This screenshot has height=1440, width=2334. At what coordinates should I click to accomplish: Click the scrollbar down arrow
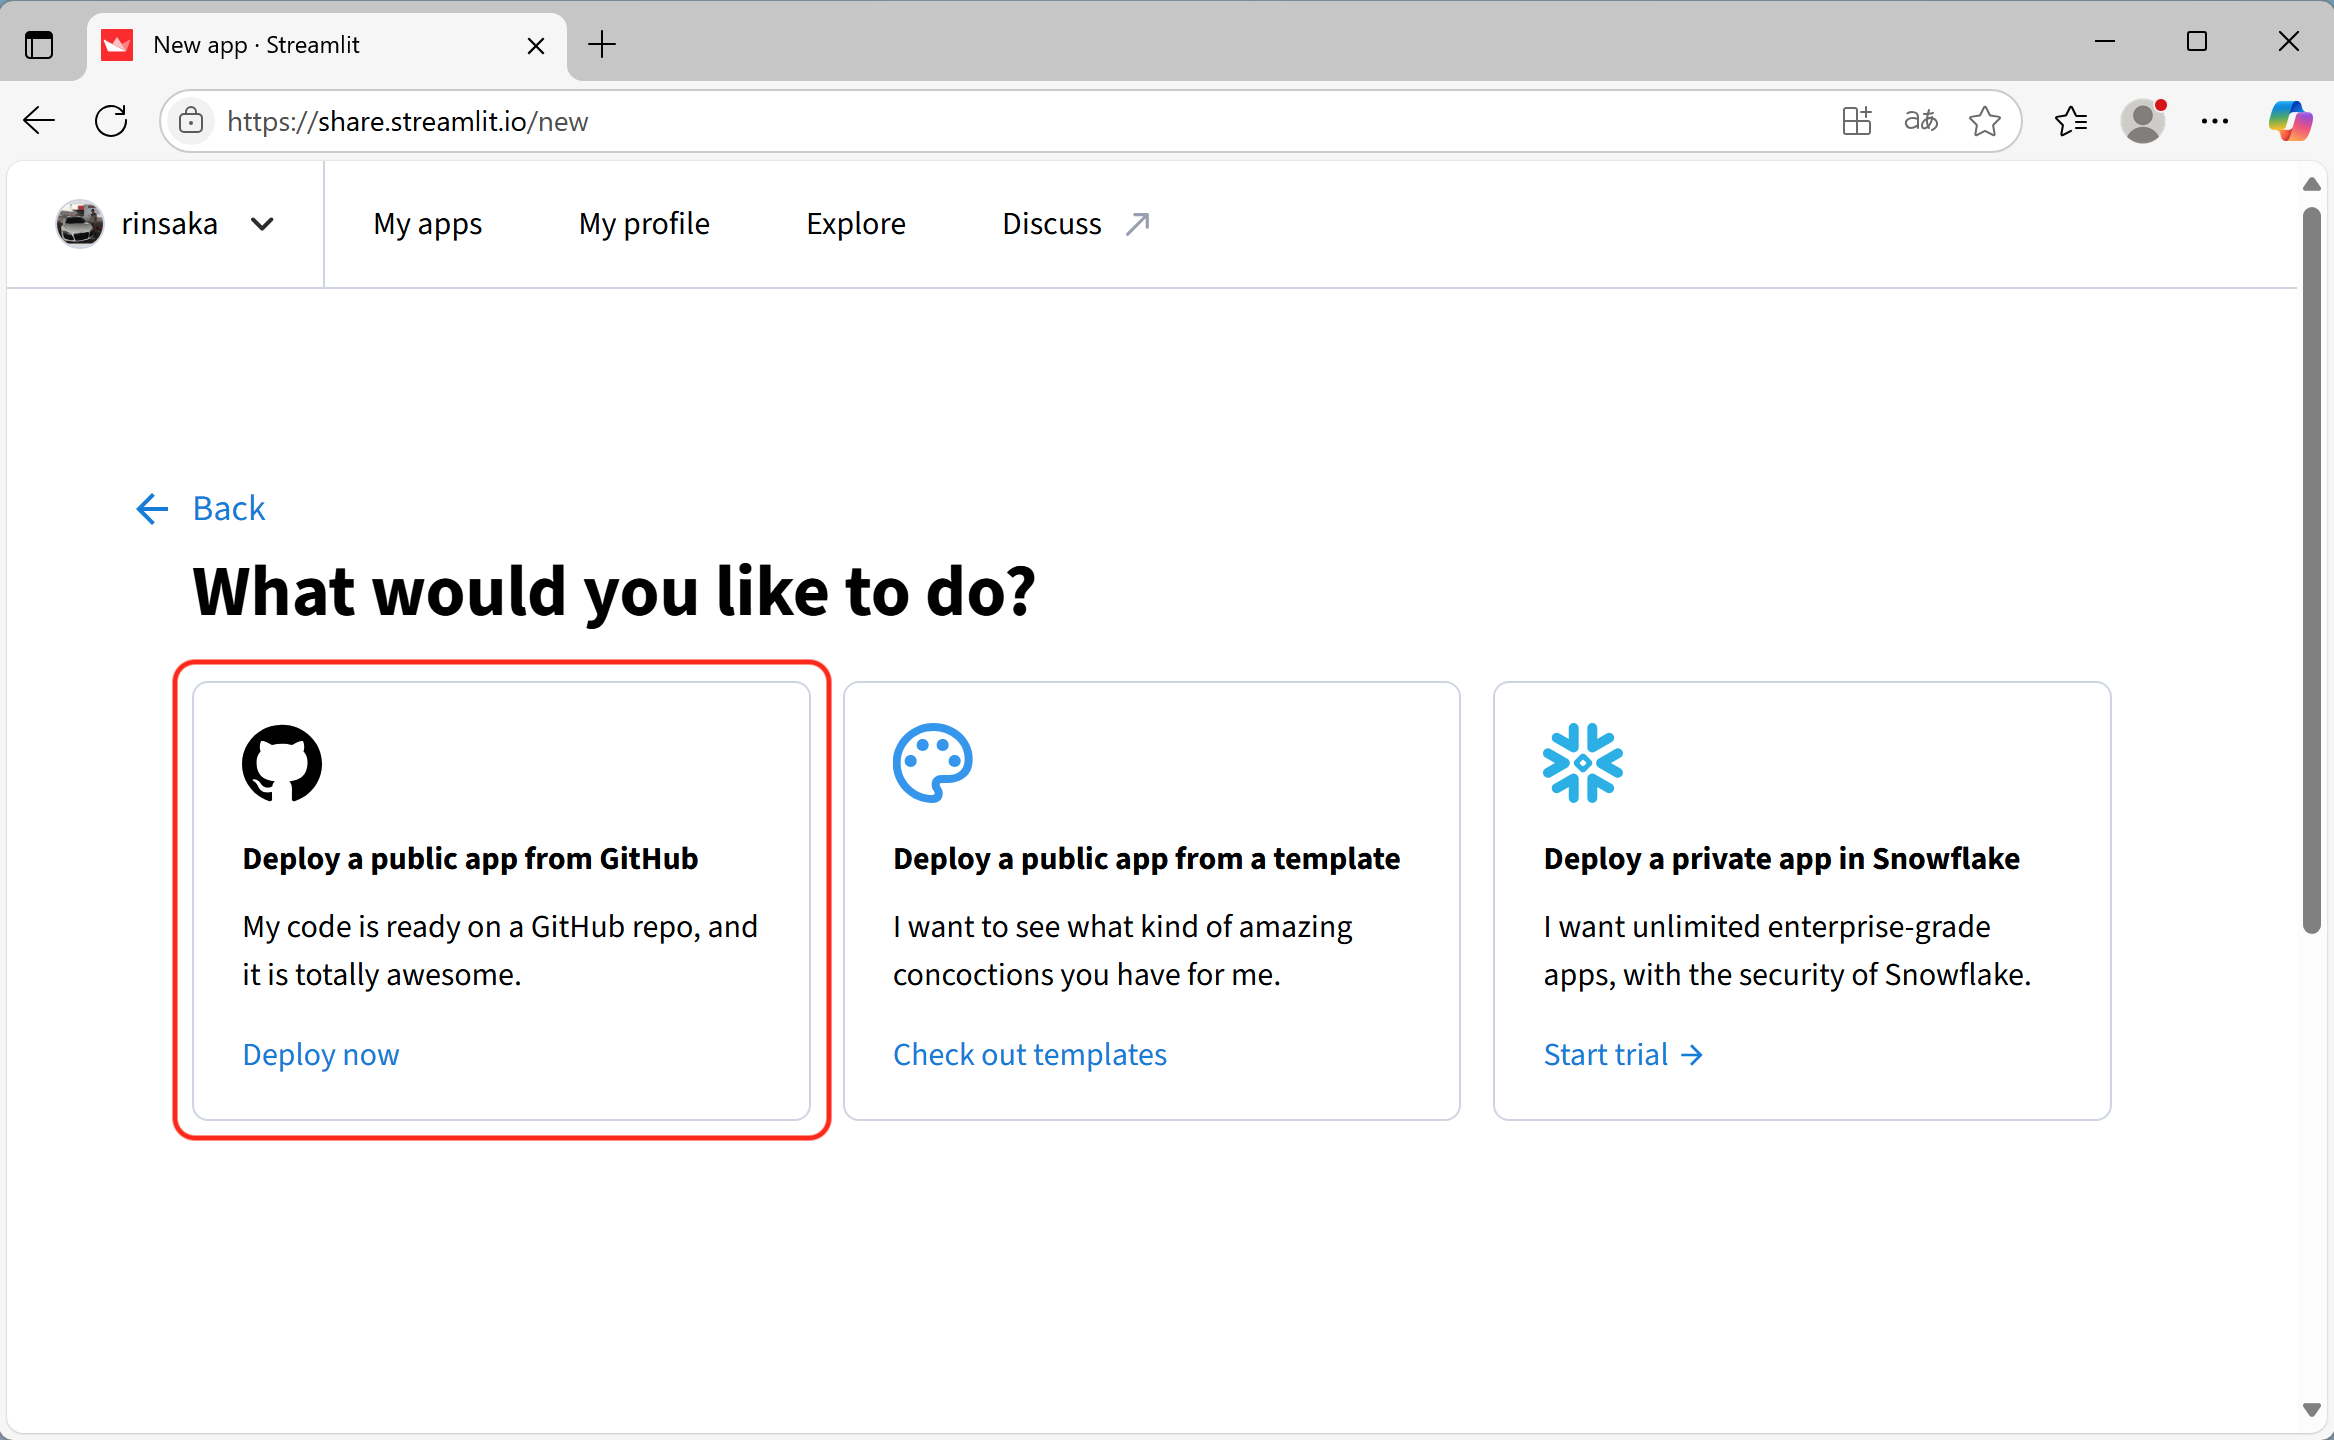pyautogui.click(x=2311, y=1410)
